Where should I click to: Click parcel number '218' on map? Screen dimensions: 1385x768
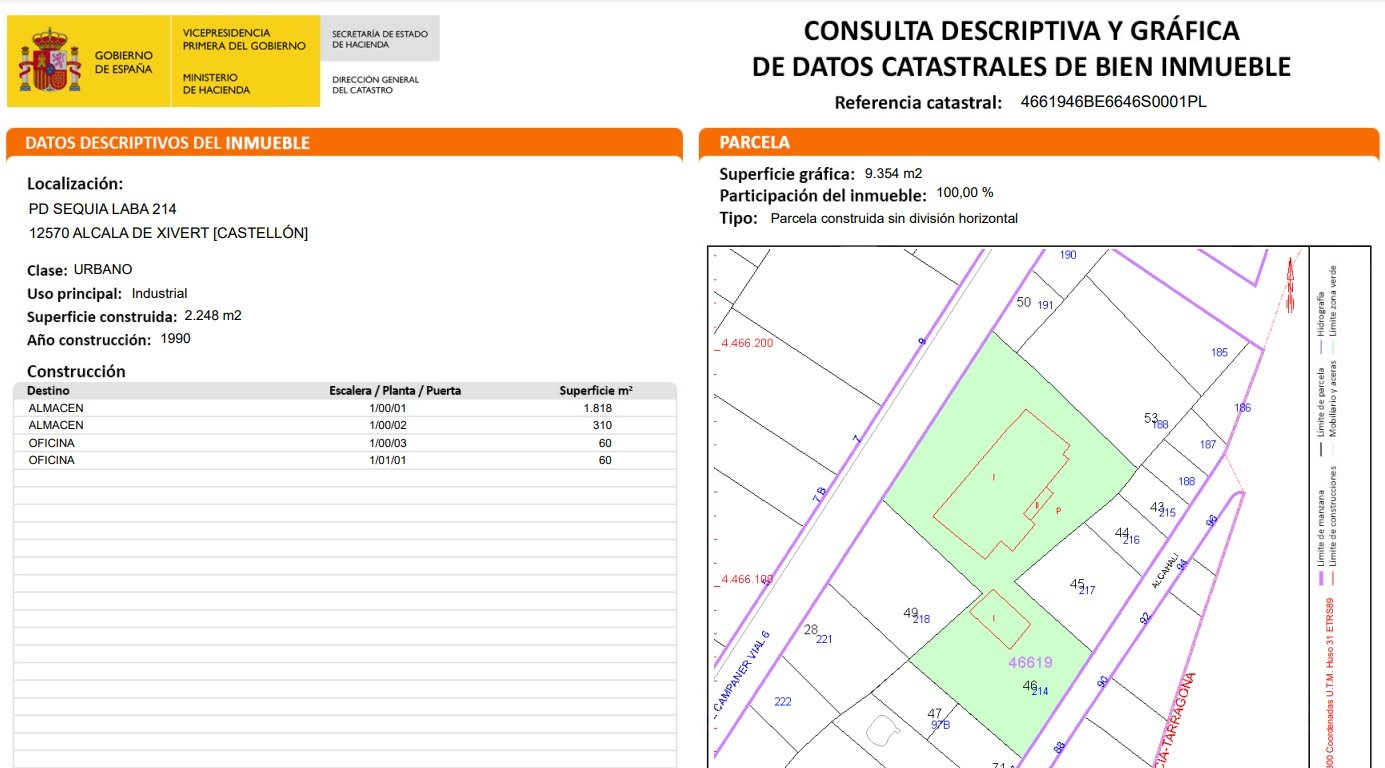(921, 619)
